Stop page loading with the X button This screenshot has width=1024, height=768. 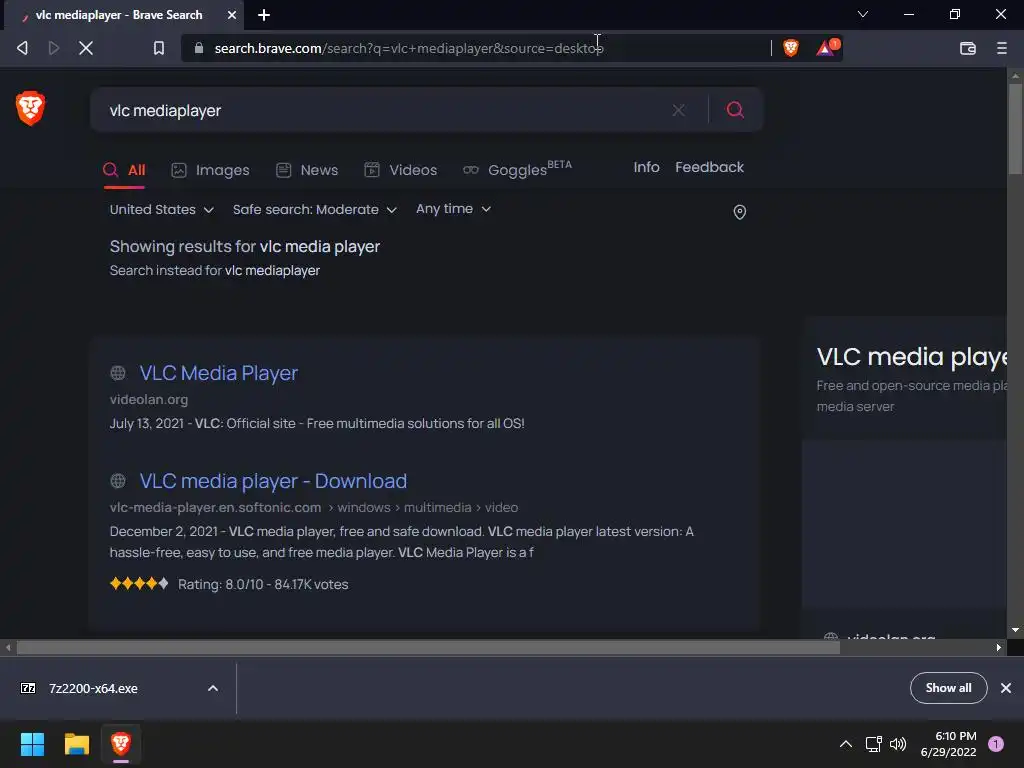tap(86, 48)
